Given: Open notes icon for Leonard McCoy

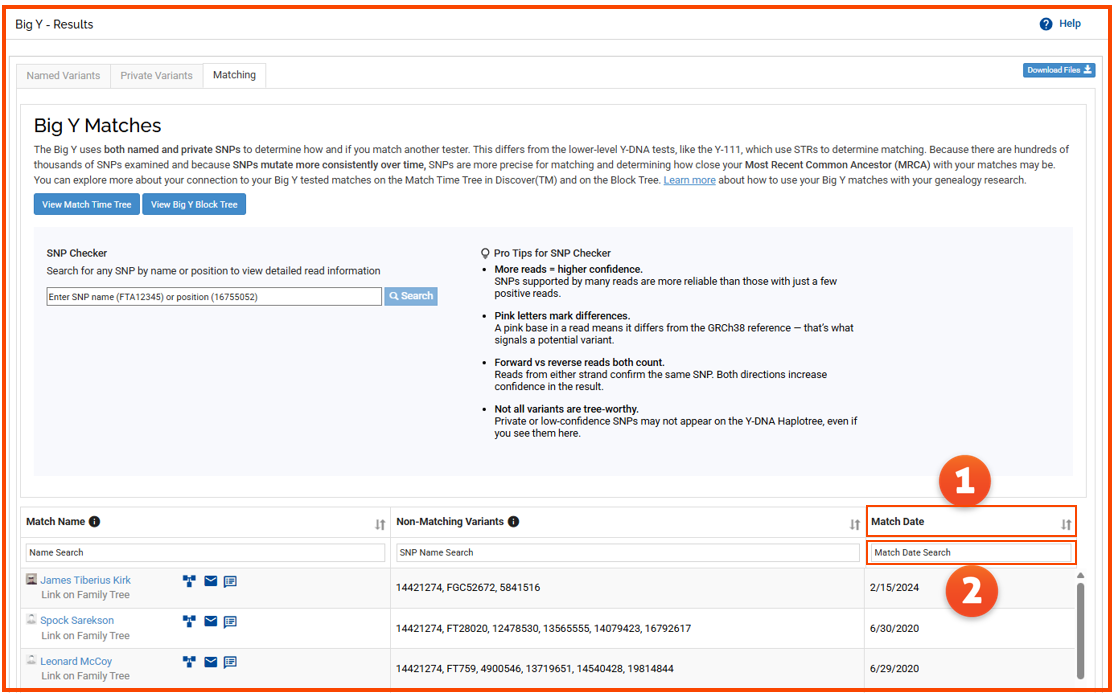Looking at the screenshot, I should click(x=230, y=662).
